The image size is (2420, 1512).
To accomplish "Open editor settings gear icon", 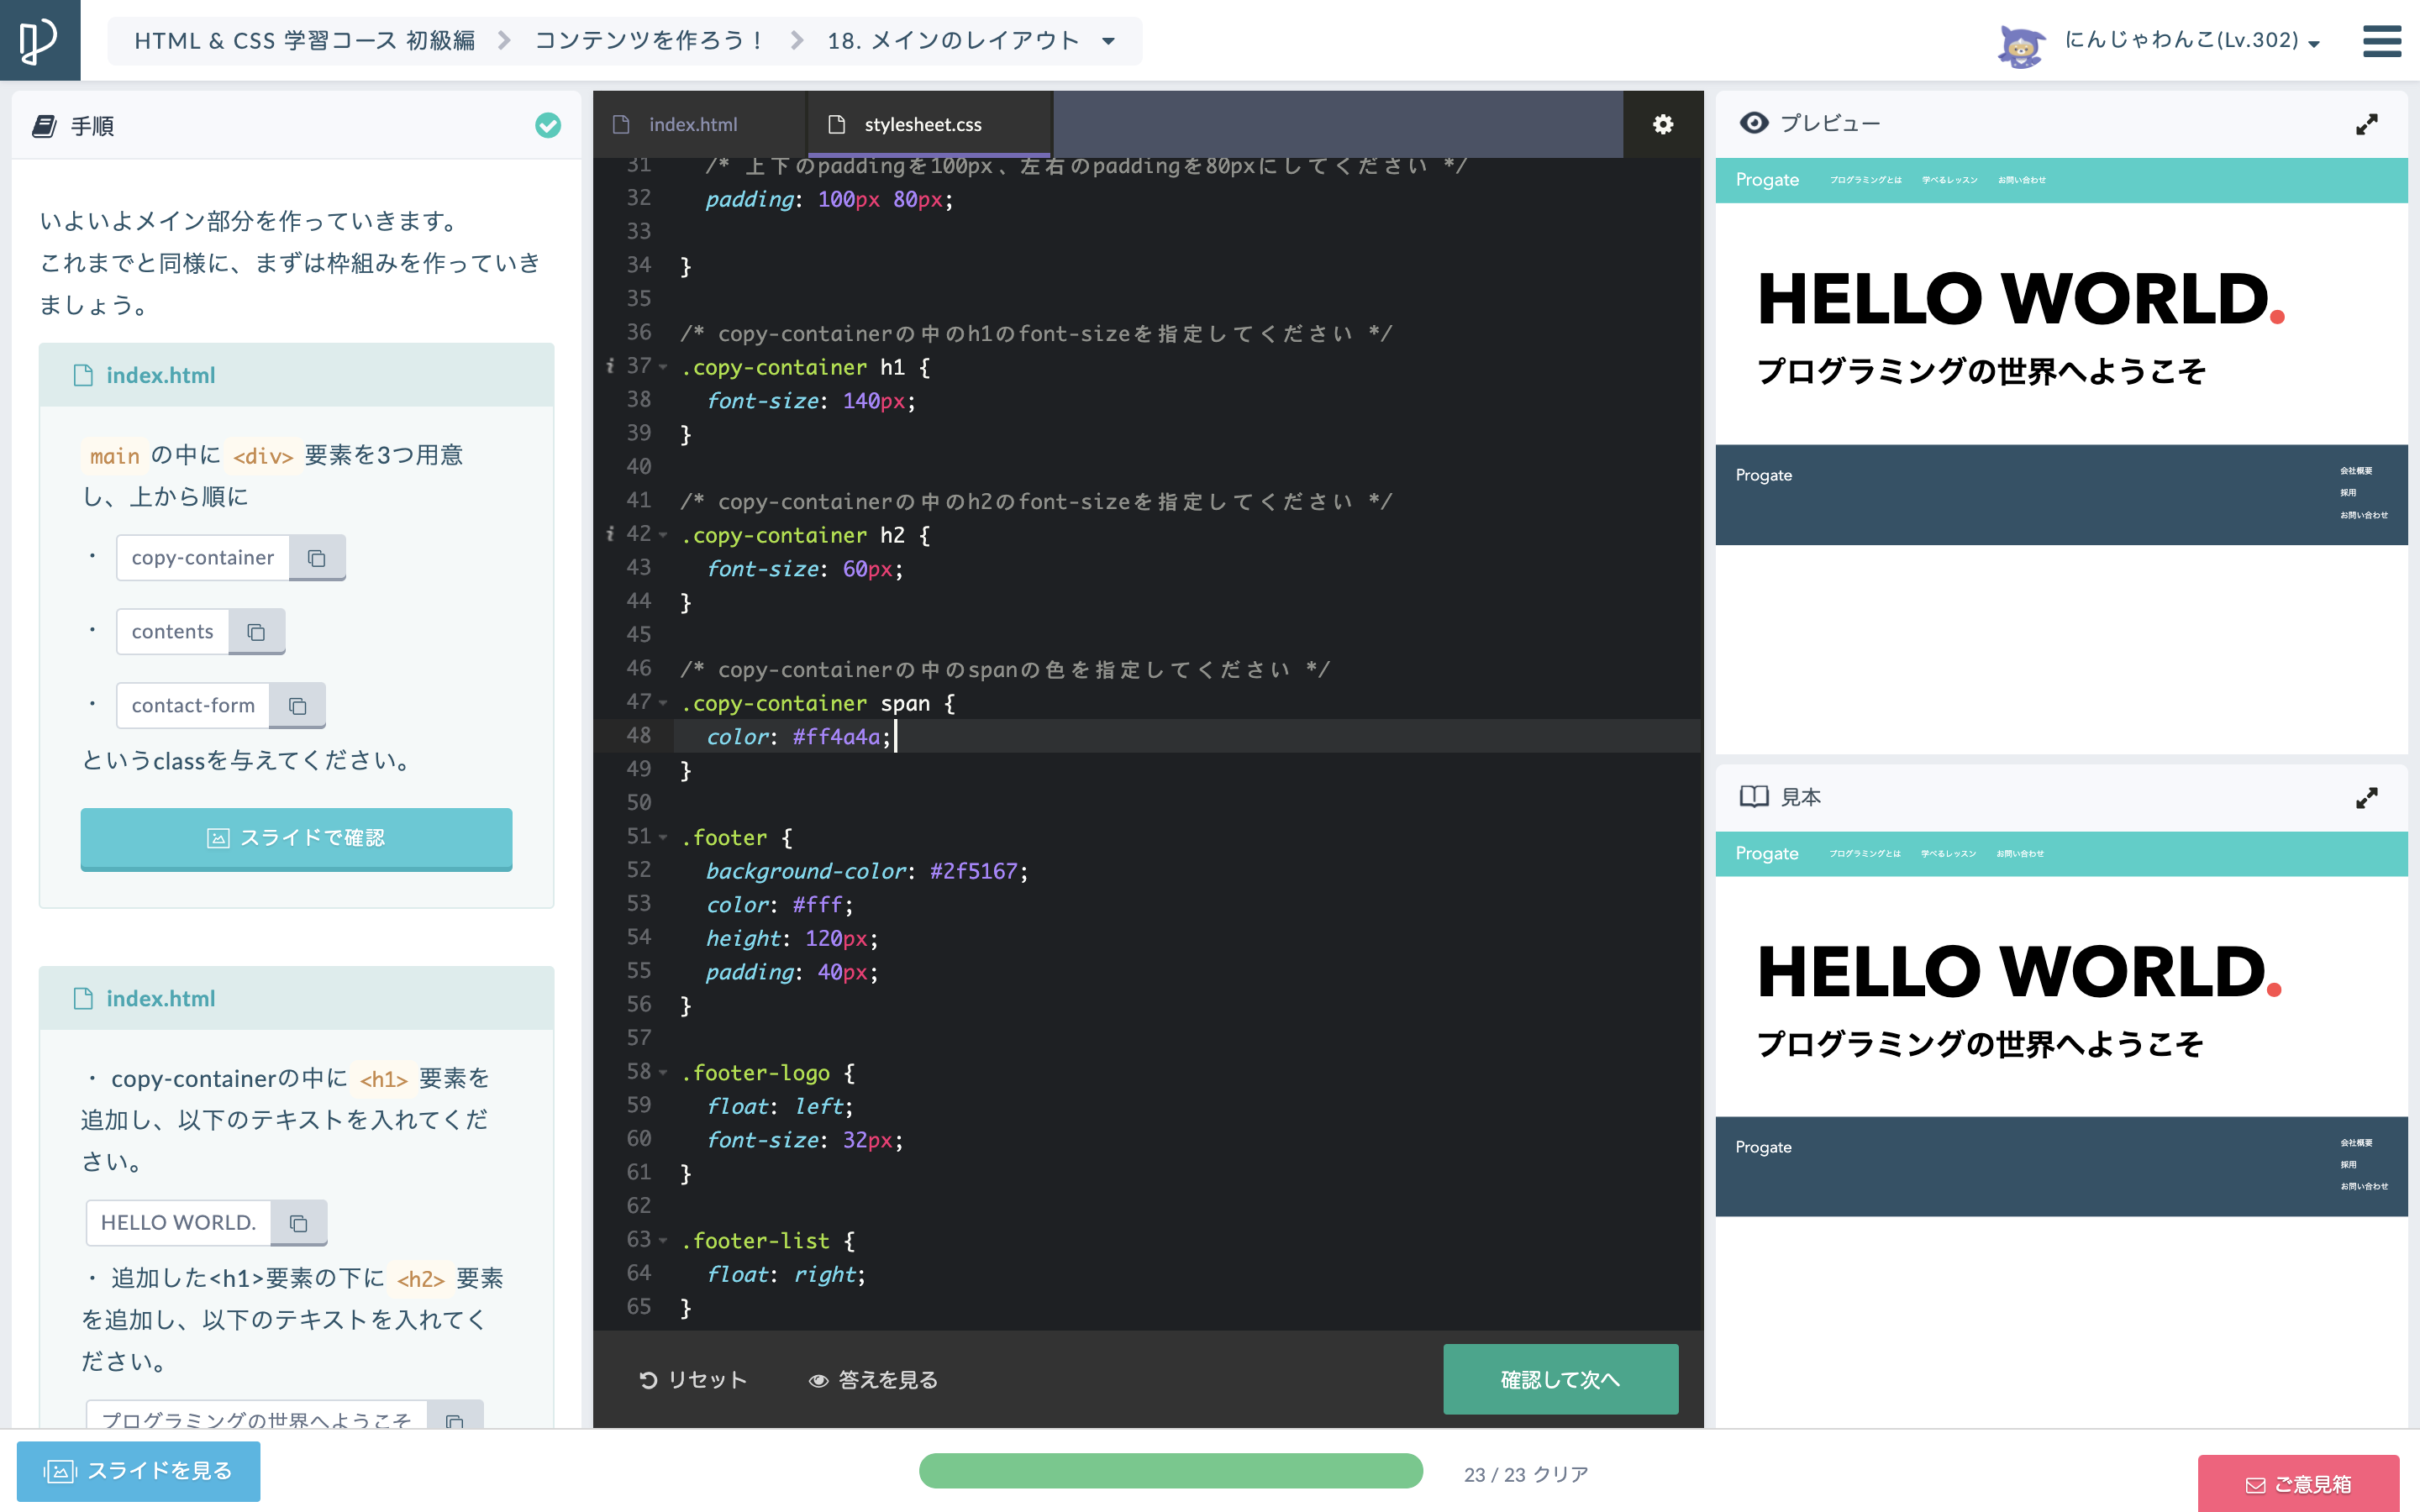I will coord(1662,124).
